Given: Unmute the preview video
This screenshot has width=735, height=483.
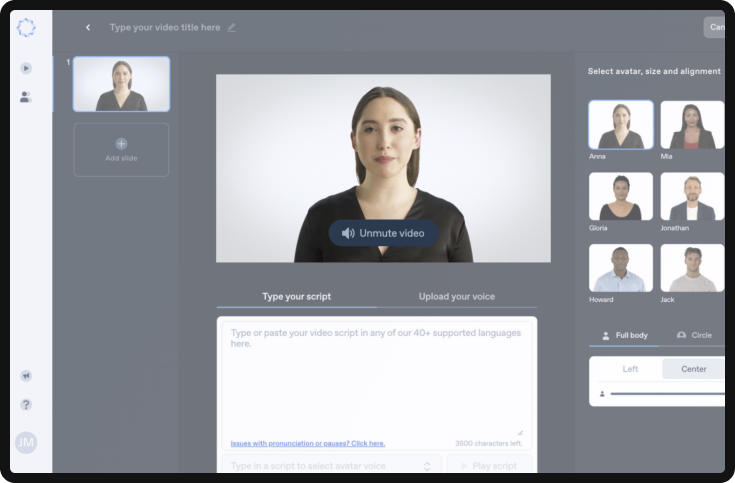Looking at the screenshot, I should tap(383, 233).
